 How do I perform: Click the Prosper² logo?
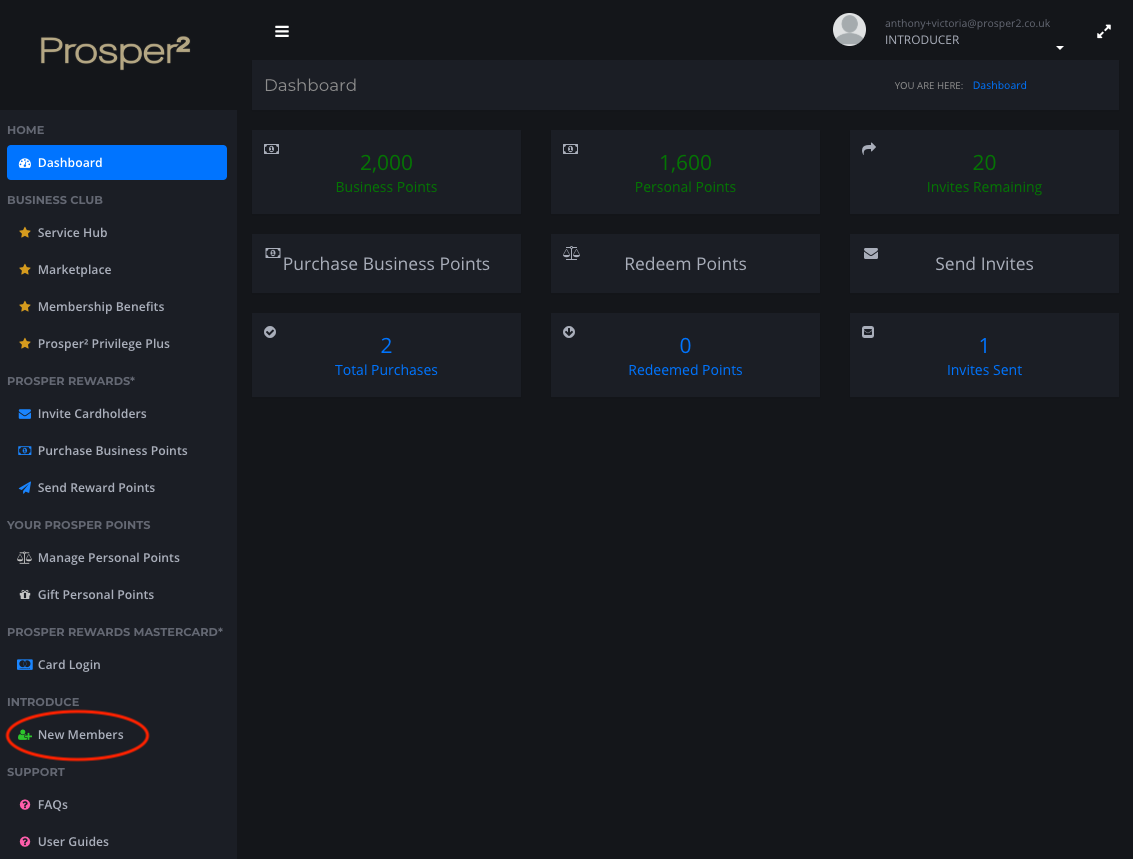coord(115,51)
